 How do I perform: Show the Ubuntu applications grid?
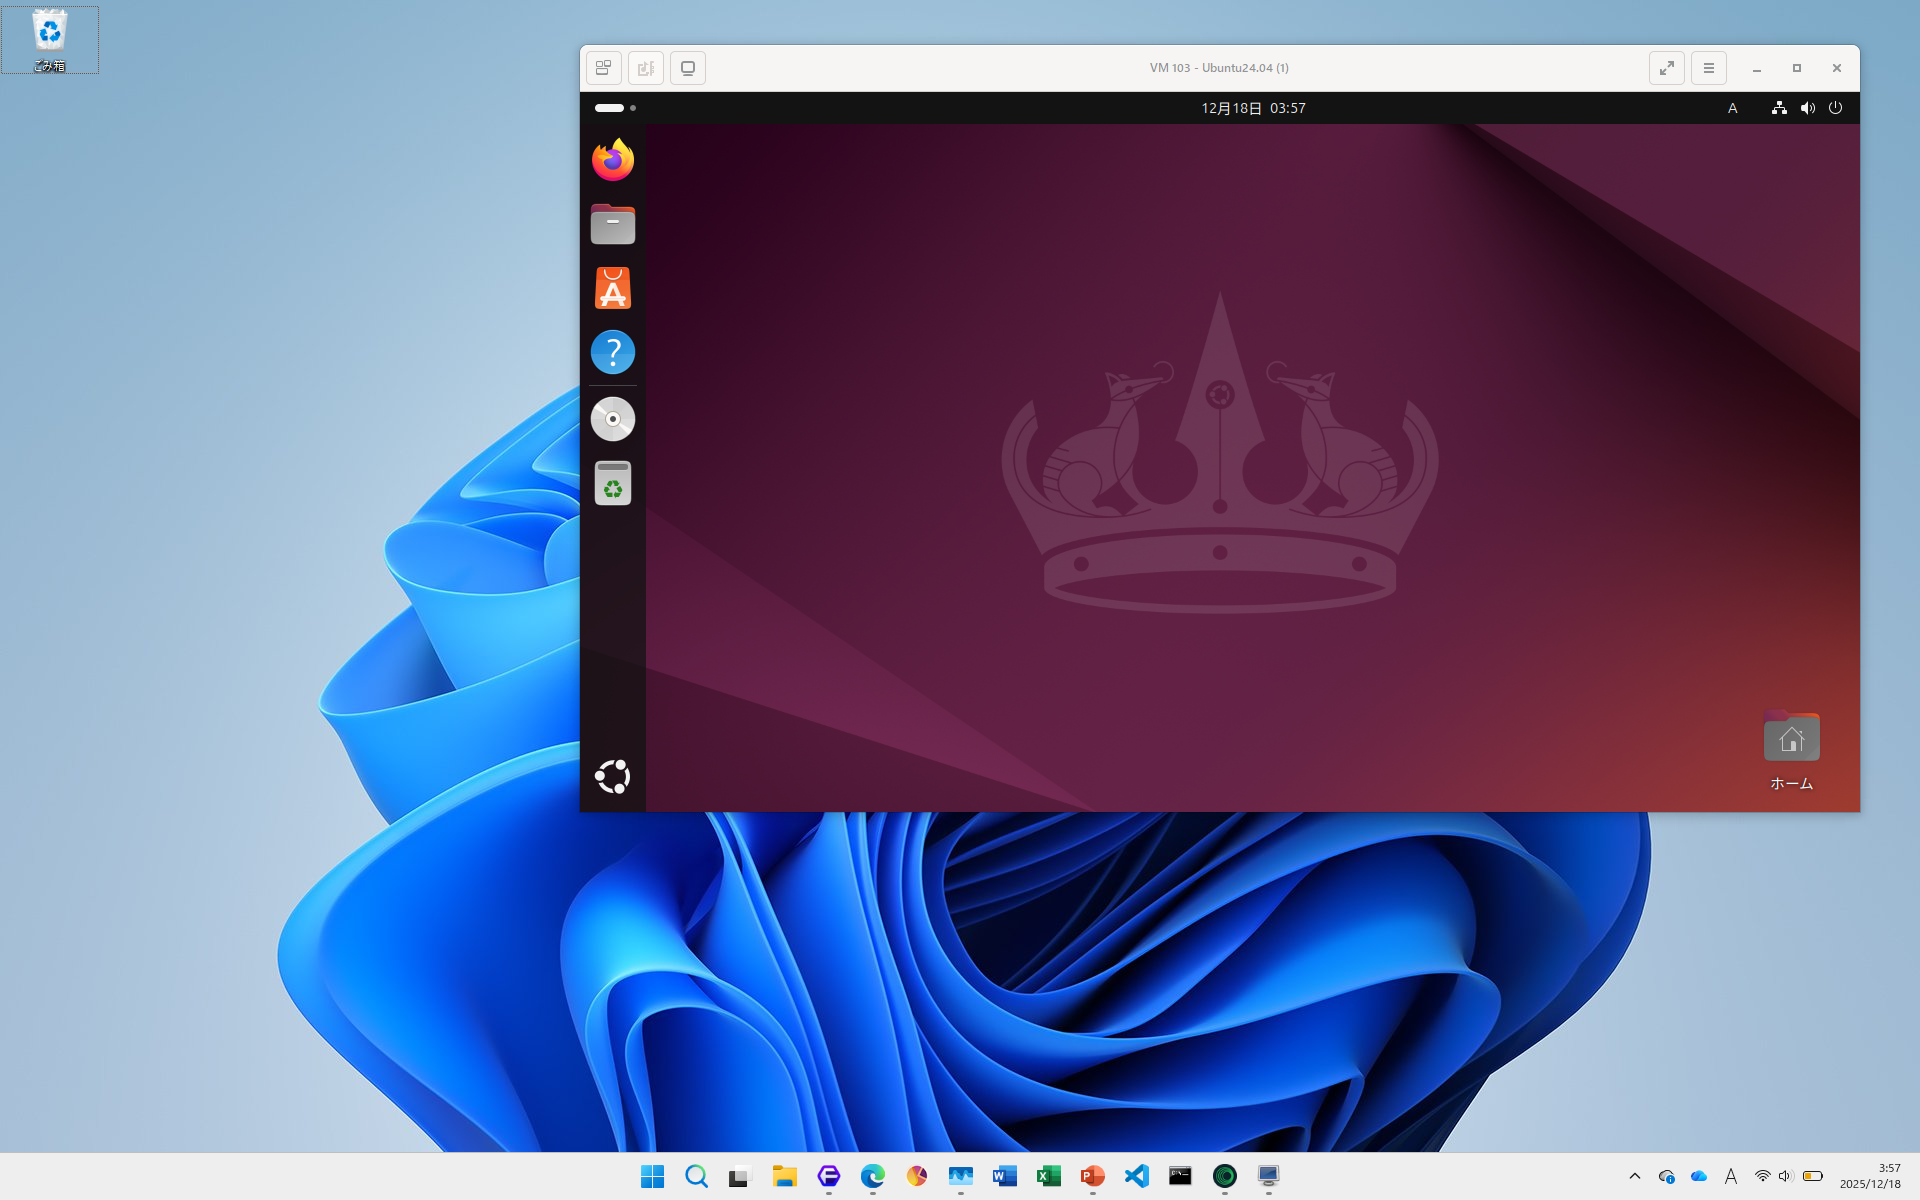tap(613, 777)
